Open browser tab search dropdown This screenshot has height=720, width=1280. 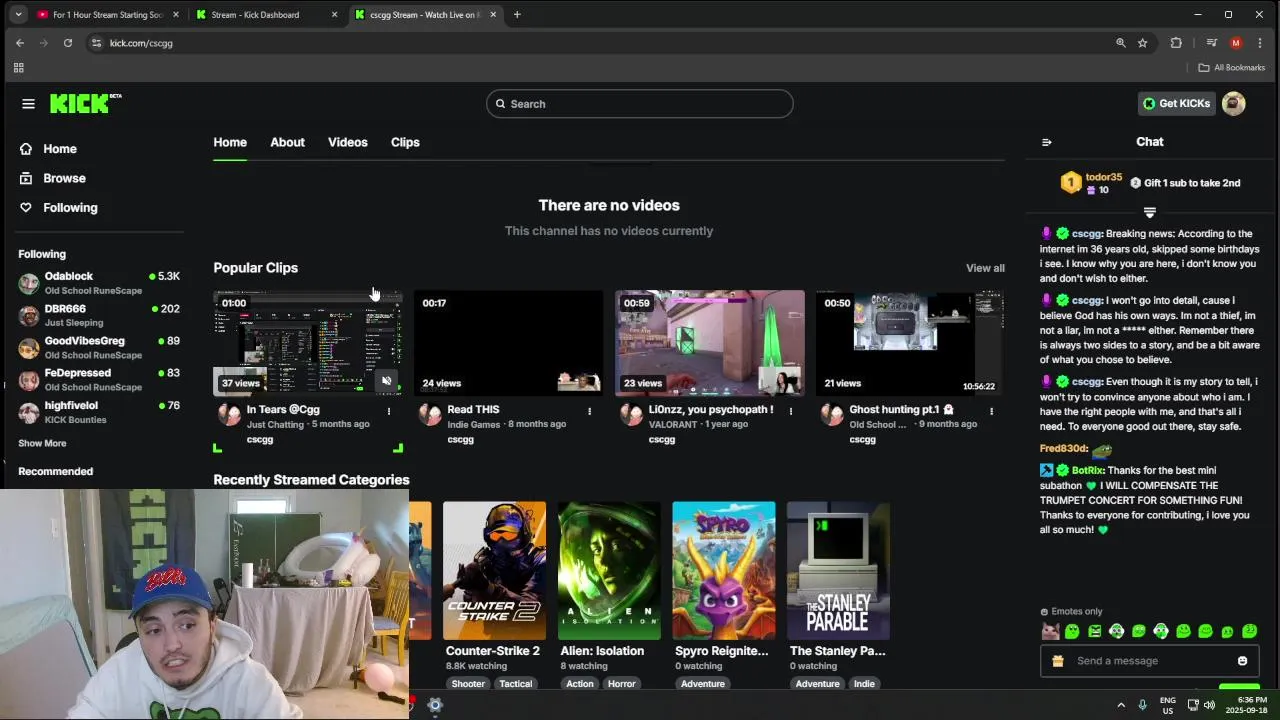(18, 15)
